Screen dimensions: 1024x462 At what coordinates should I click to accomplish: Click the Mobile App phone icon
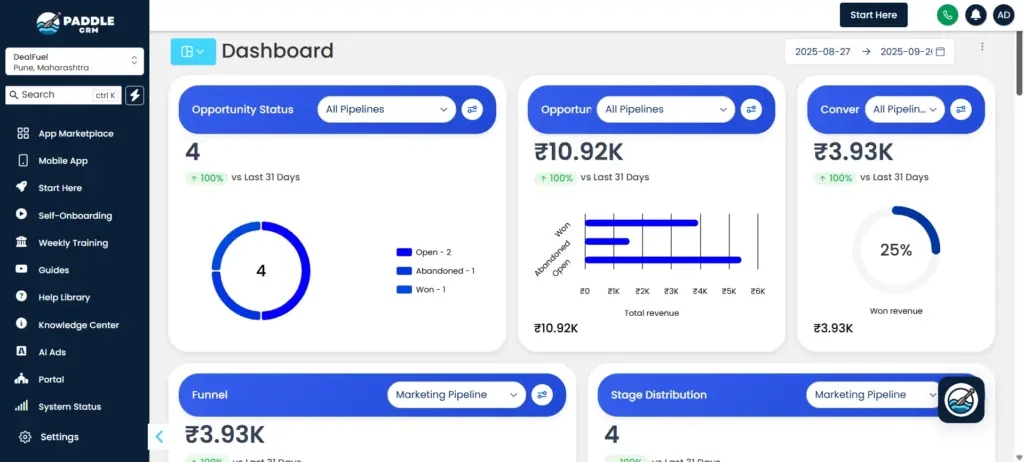23,161
